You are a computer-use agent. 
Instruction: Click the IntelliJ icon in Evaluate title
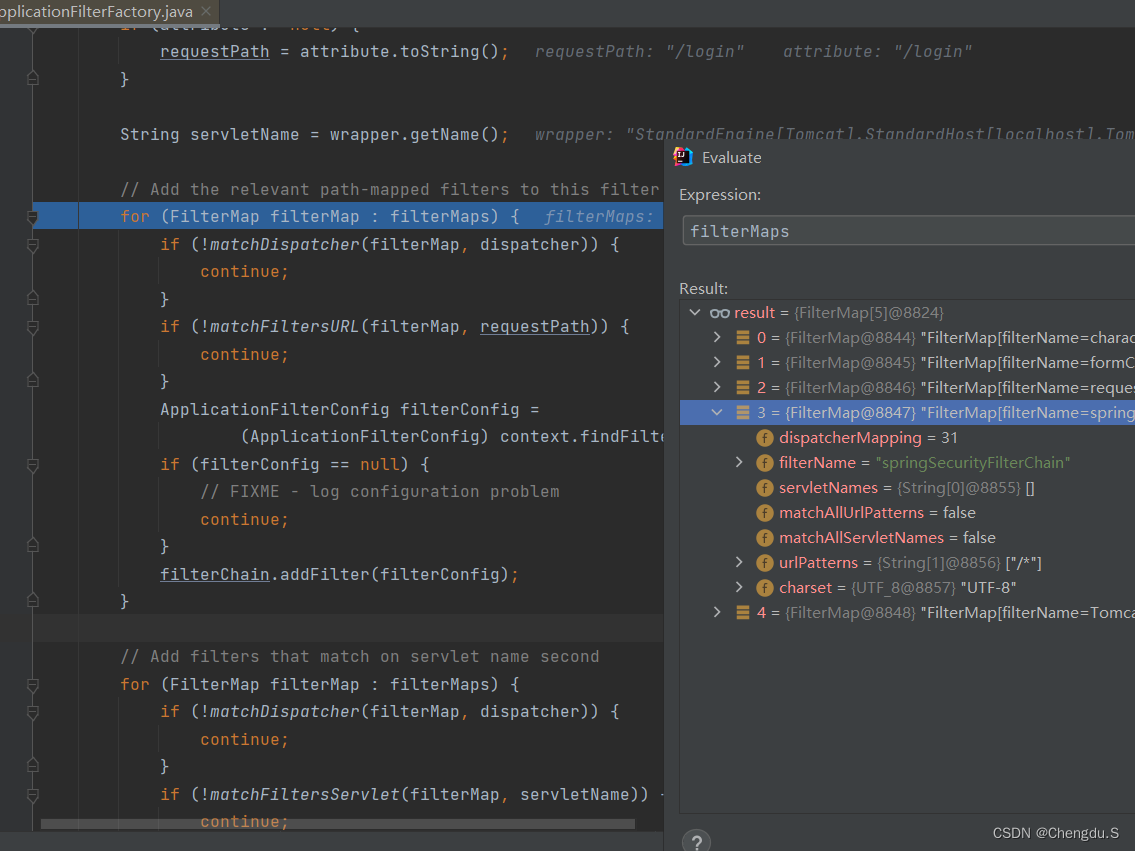[x=683, y=157]
